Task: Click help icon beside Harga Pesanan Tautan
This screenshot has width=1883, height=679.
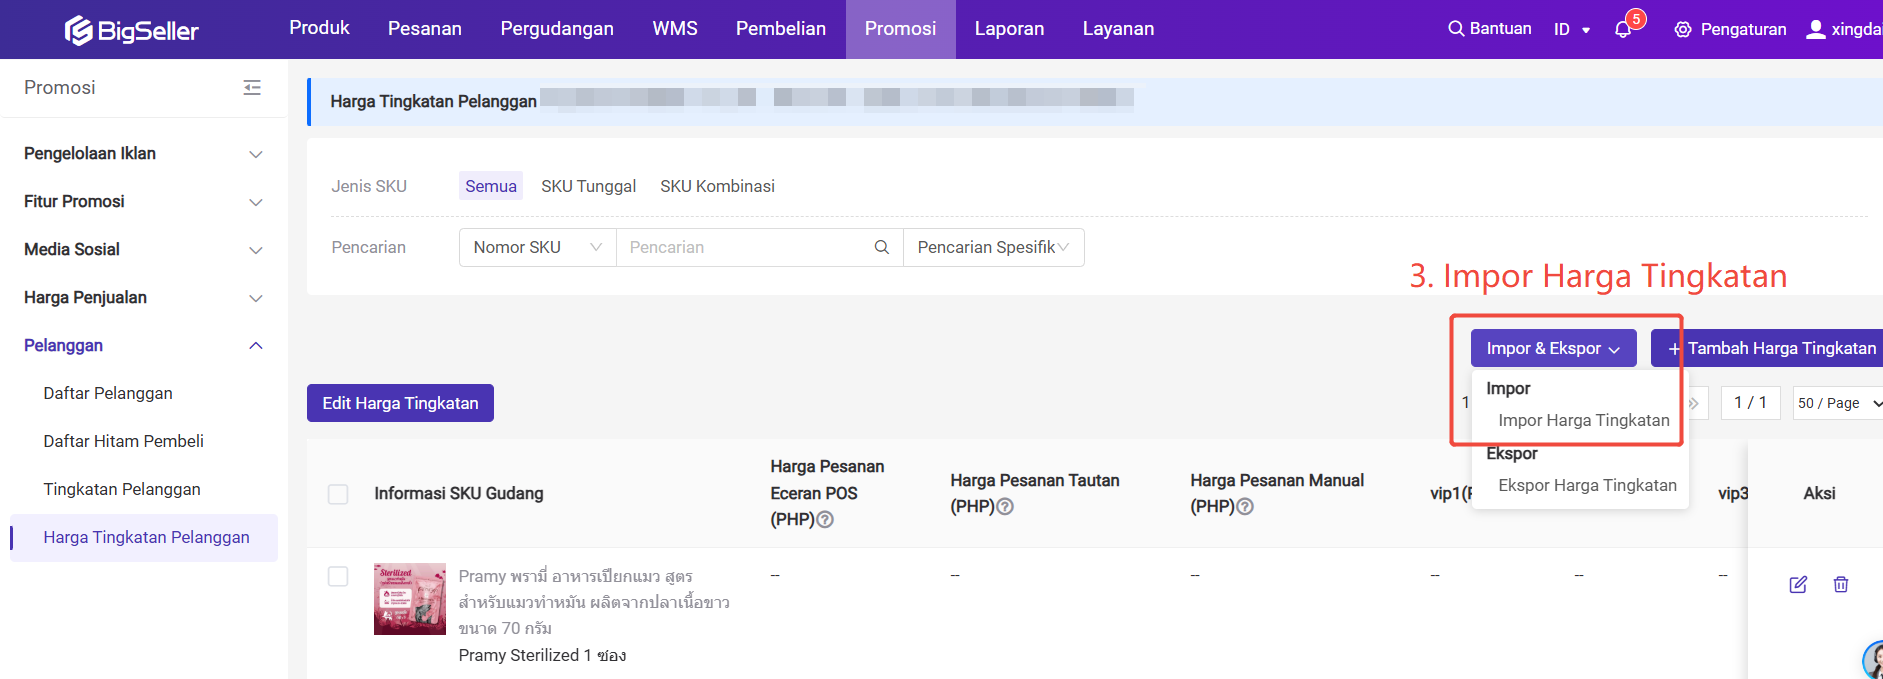Action: tap(1005, 507)
